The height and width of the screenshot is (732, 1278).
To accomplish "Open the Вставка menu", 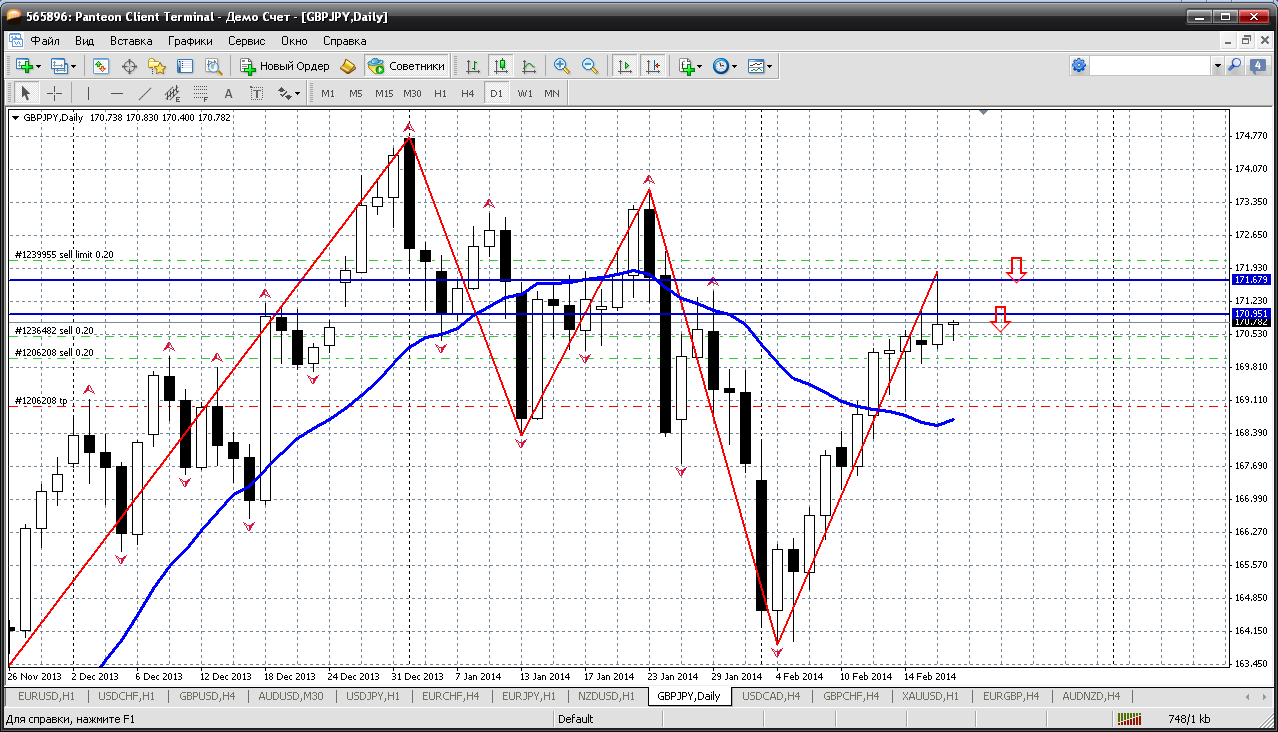I will click(131, 41).
